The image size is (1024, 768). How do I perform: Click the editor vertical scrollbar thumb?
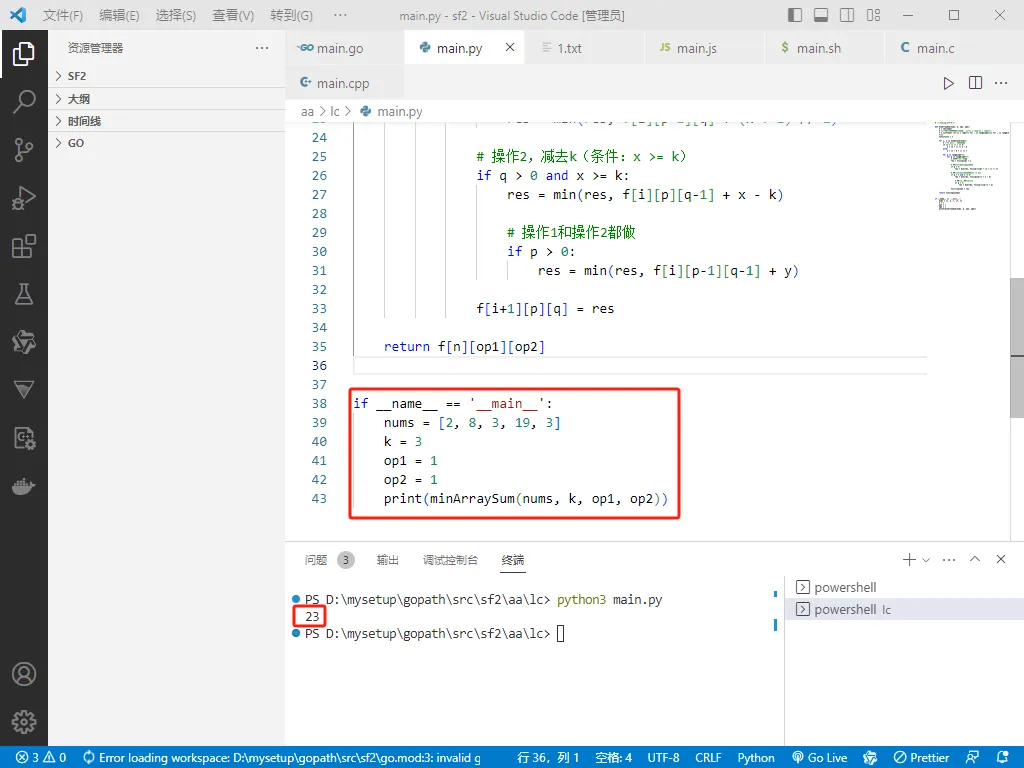point(1017,347)
